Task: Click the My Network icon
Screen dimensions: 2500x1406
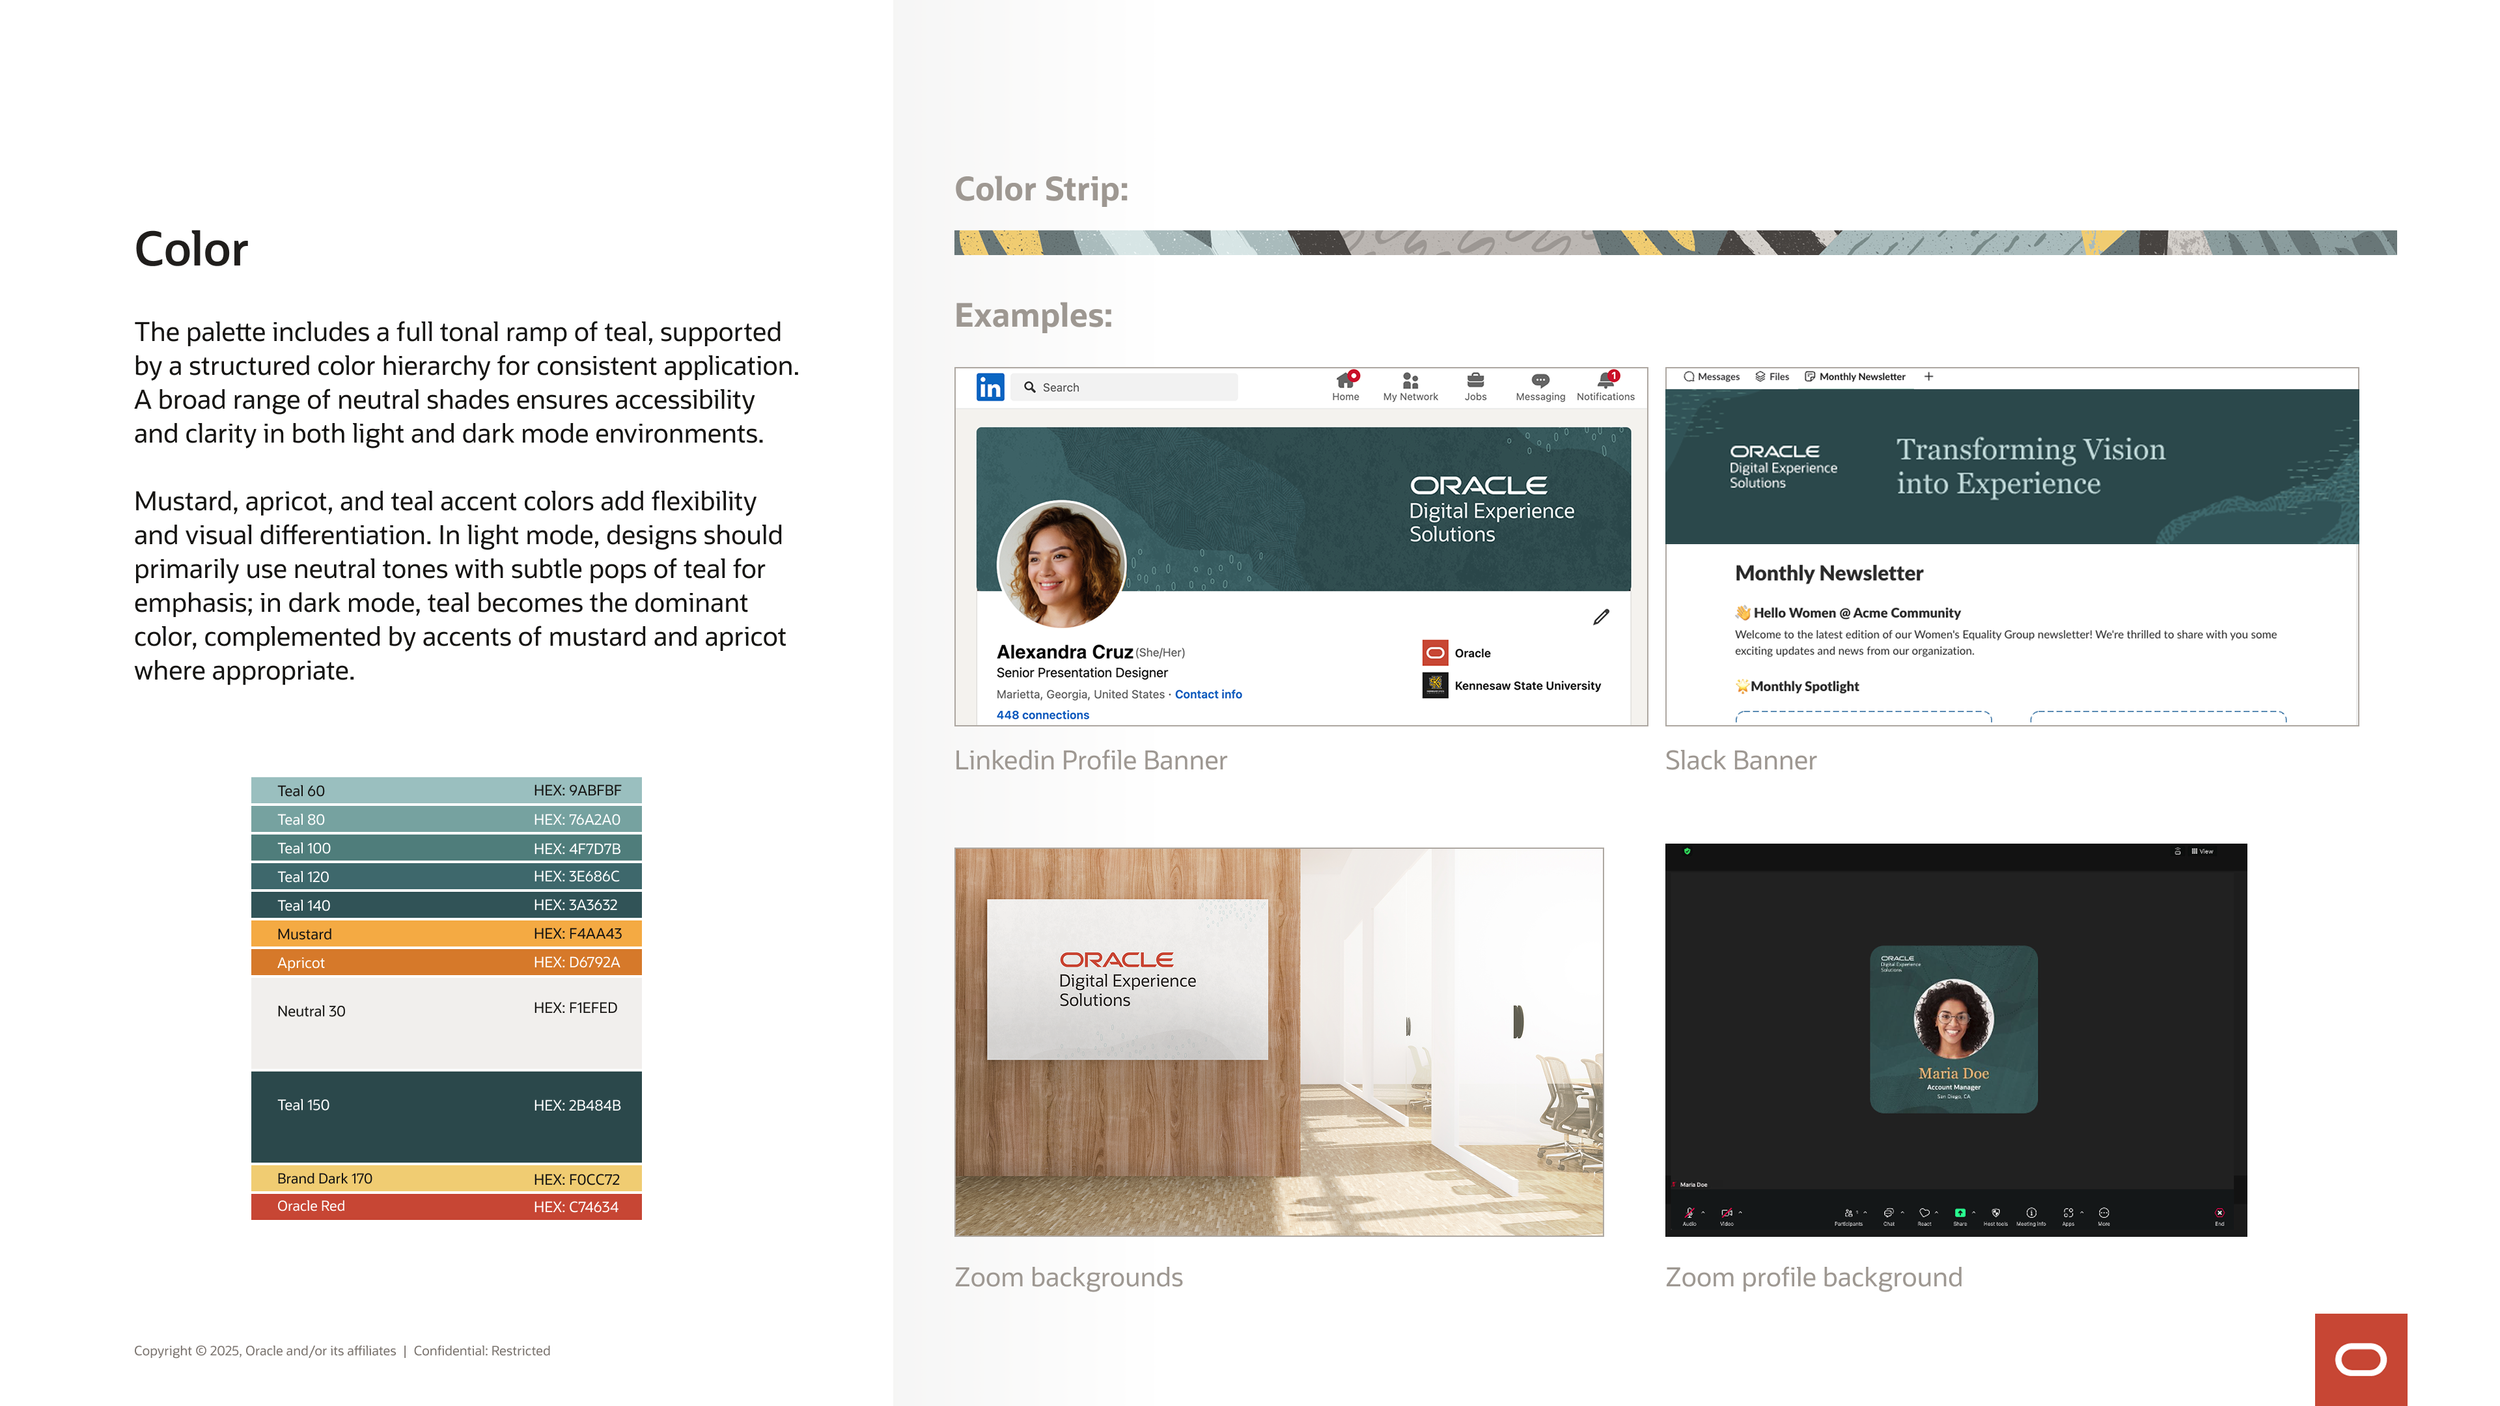Action: tap(1410, 381)
